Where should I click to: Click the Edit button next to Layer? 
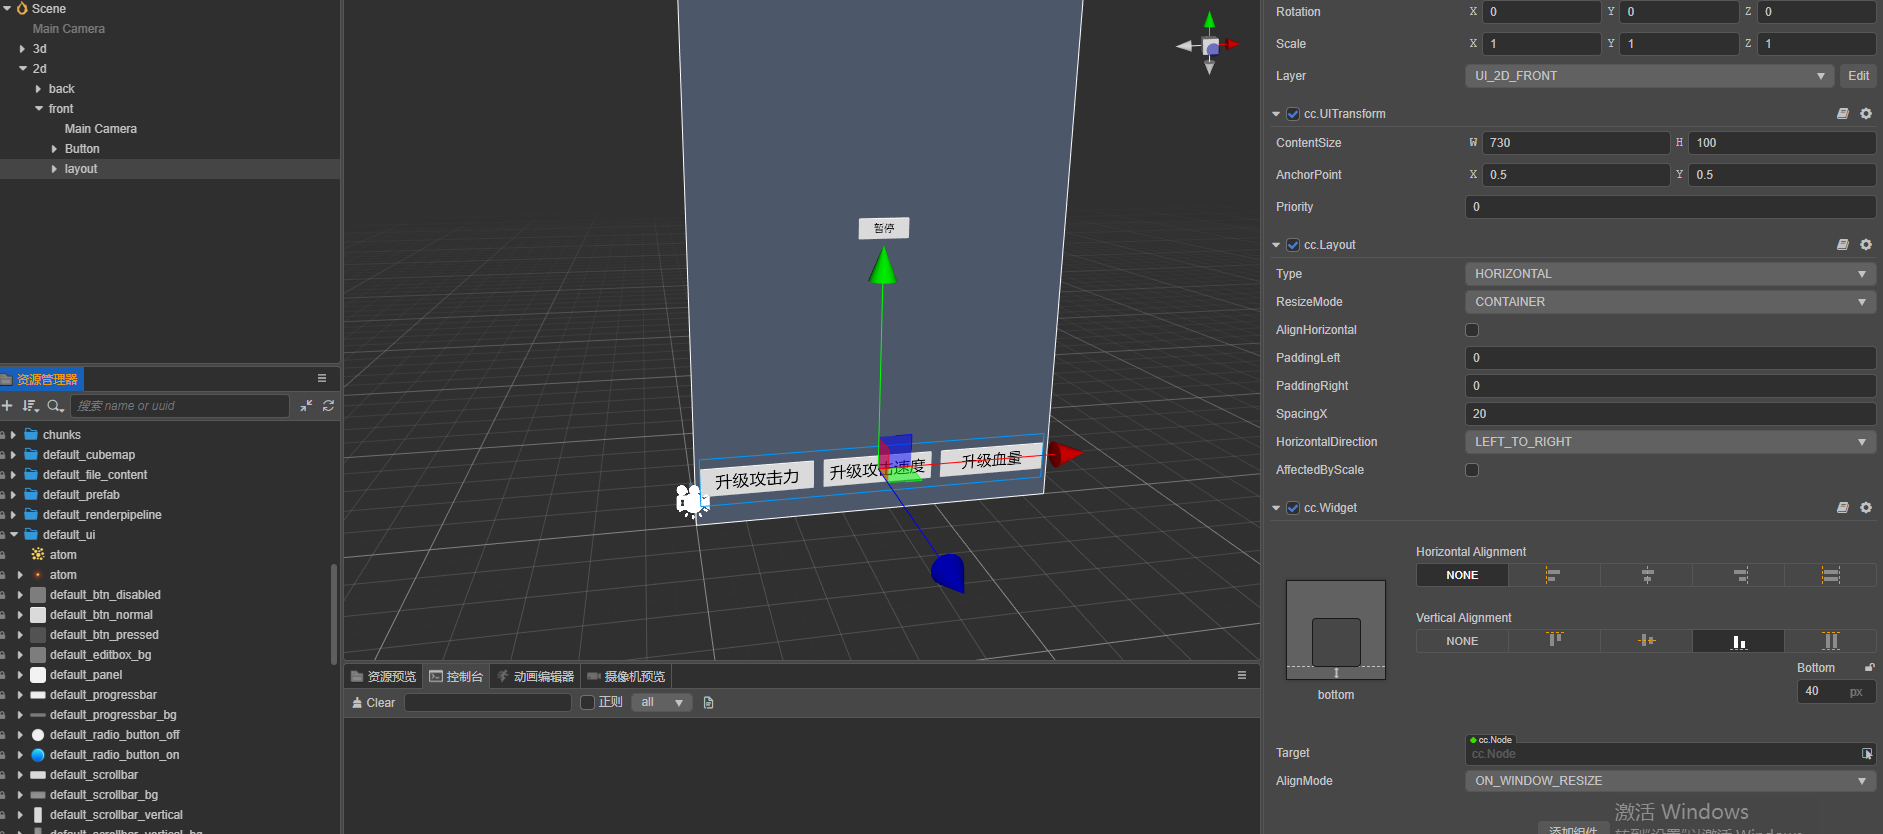1858,76
